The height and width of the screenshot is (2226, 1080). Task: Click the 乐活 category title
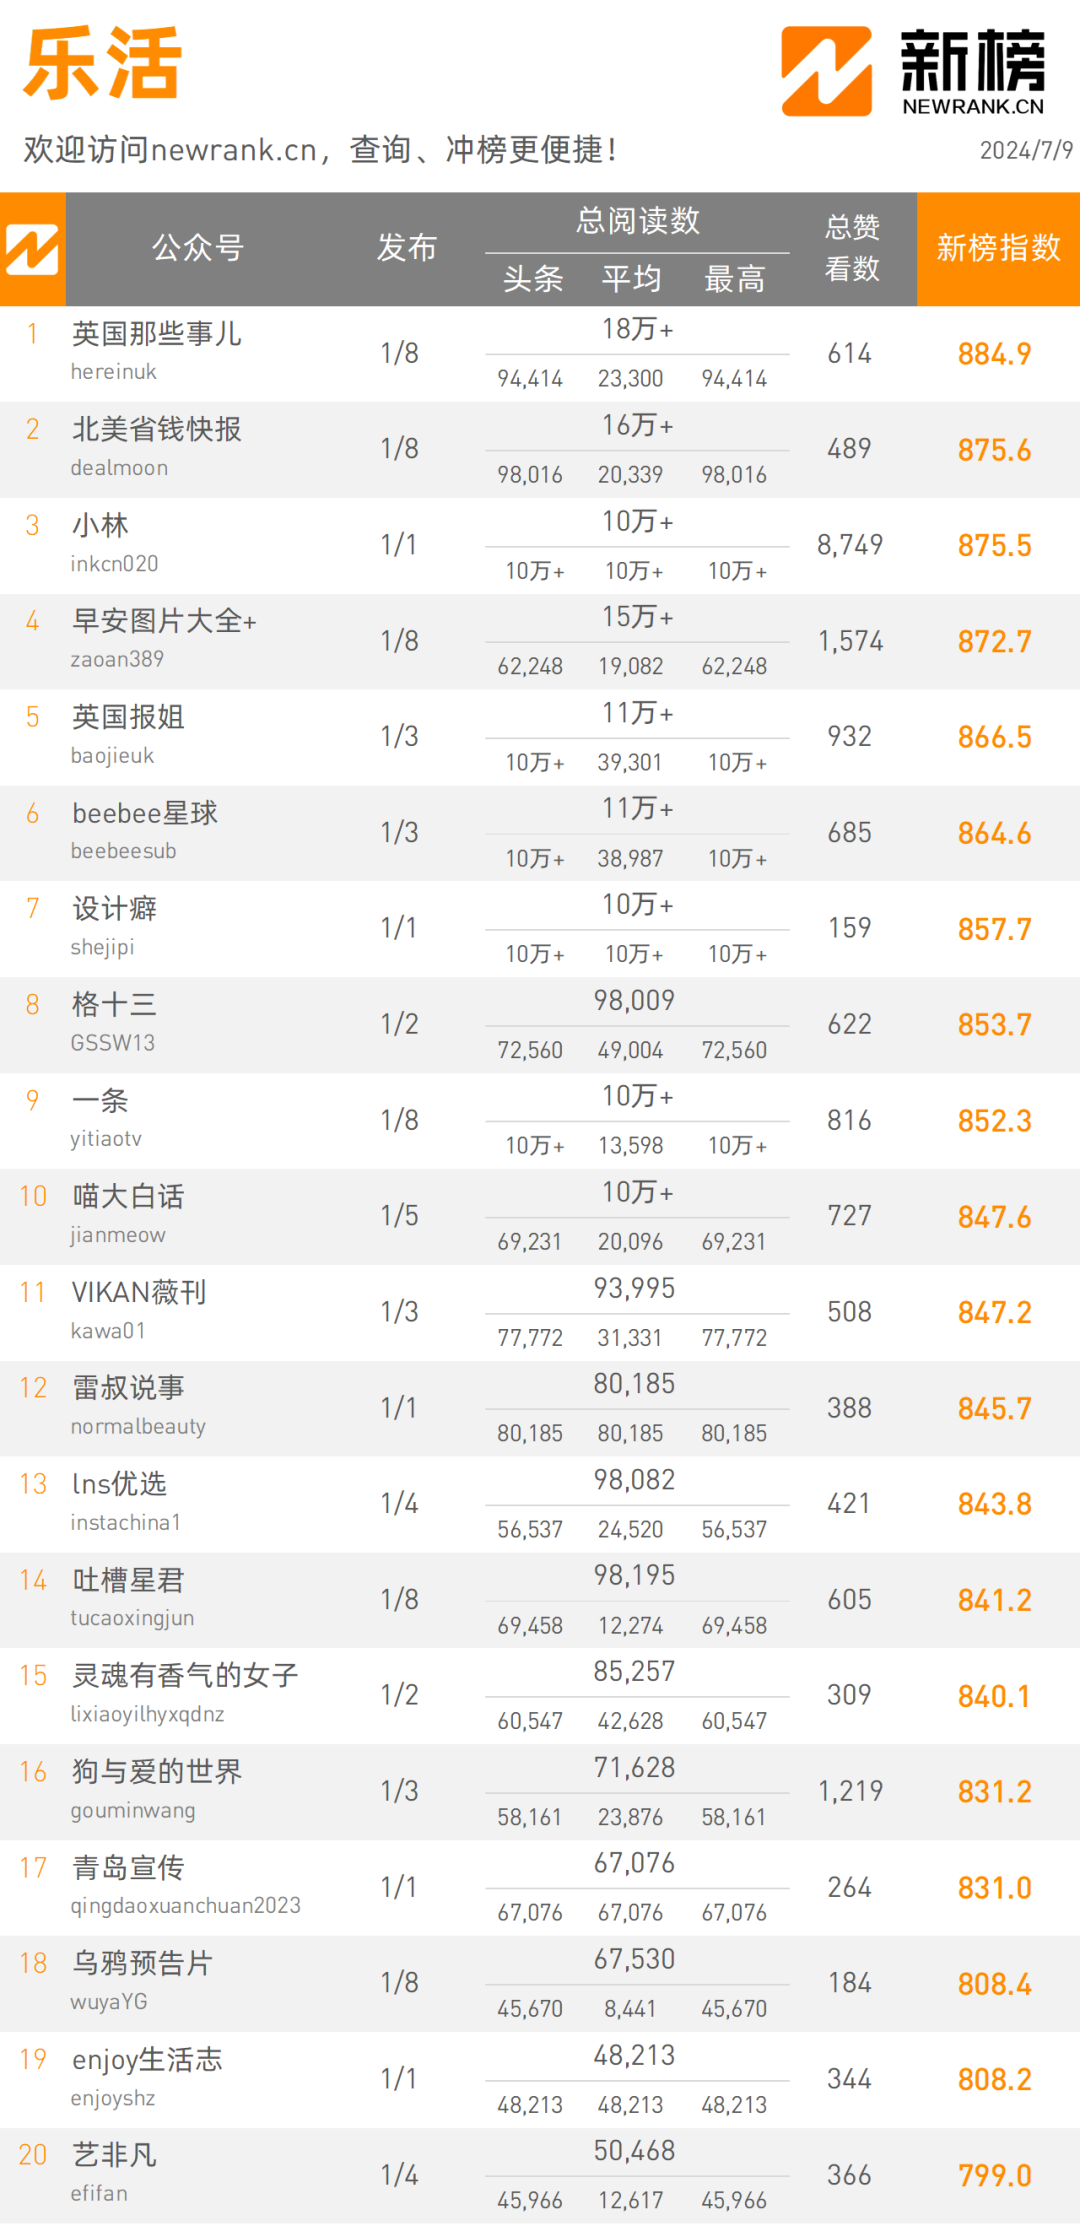tap(102, 64)
